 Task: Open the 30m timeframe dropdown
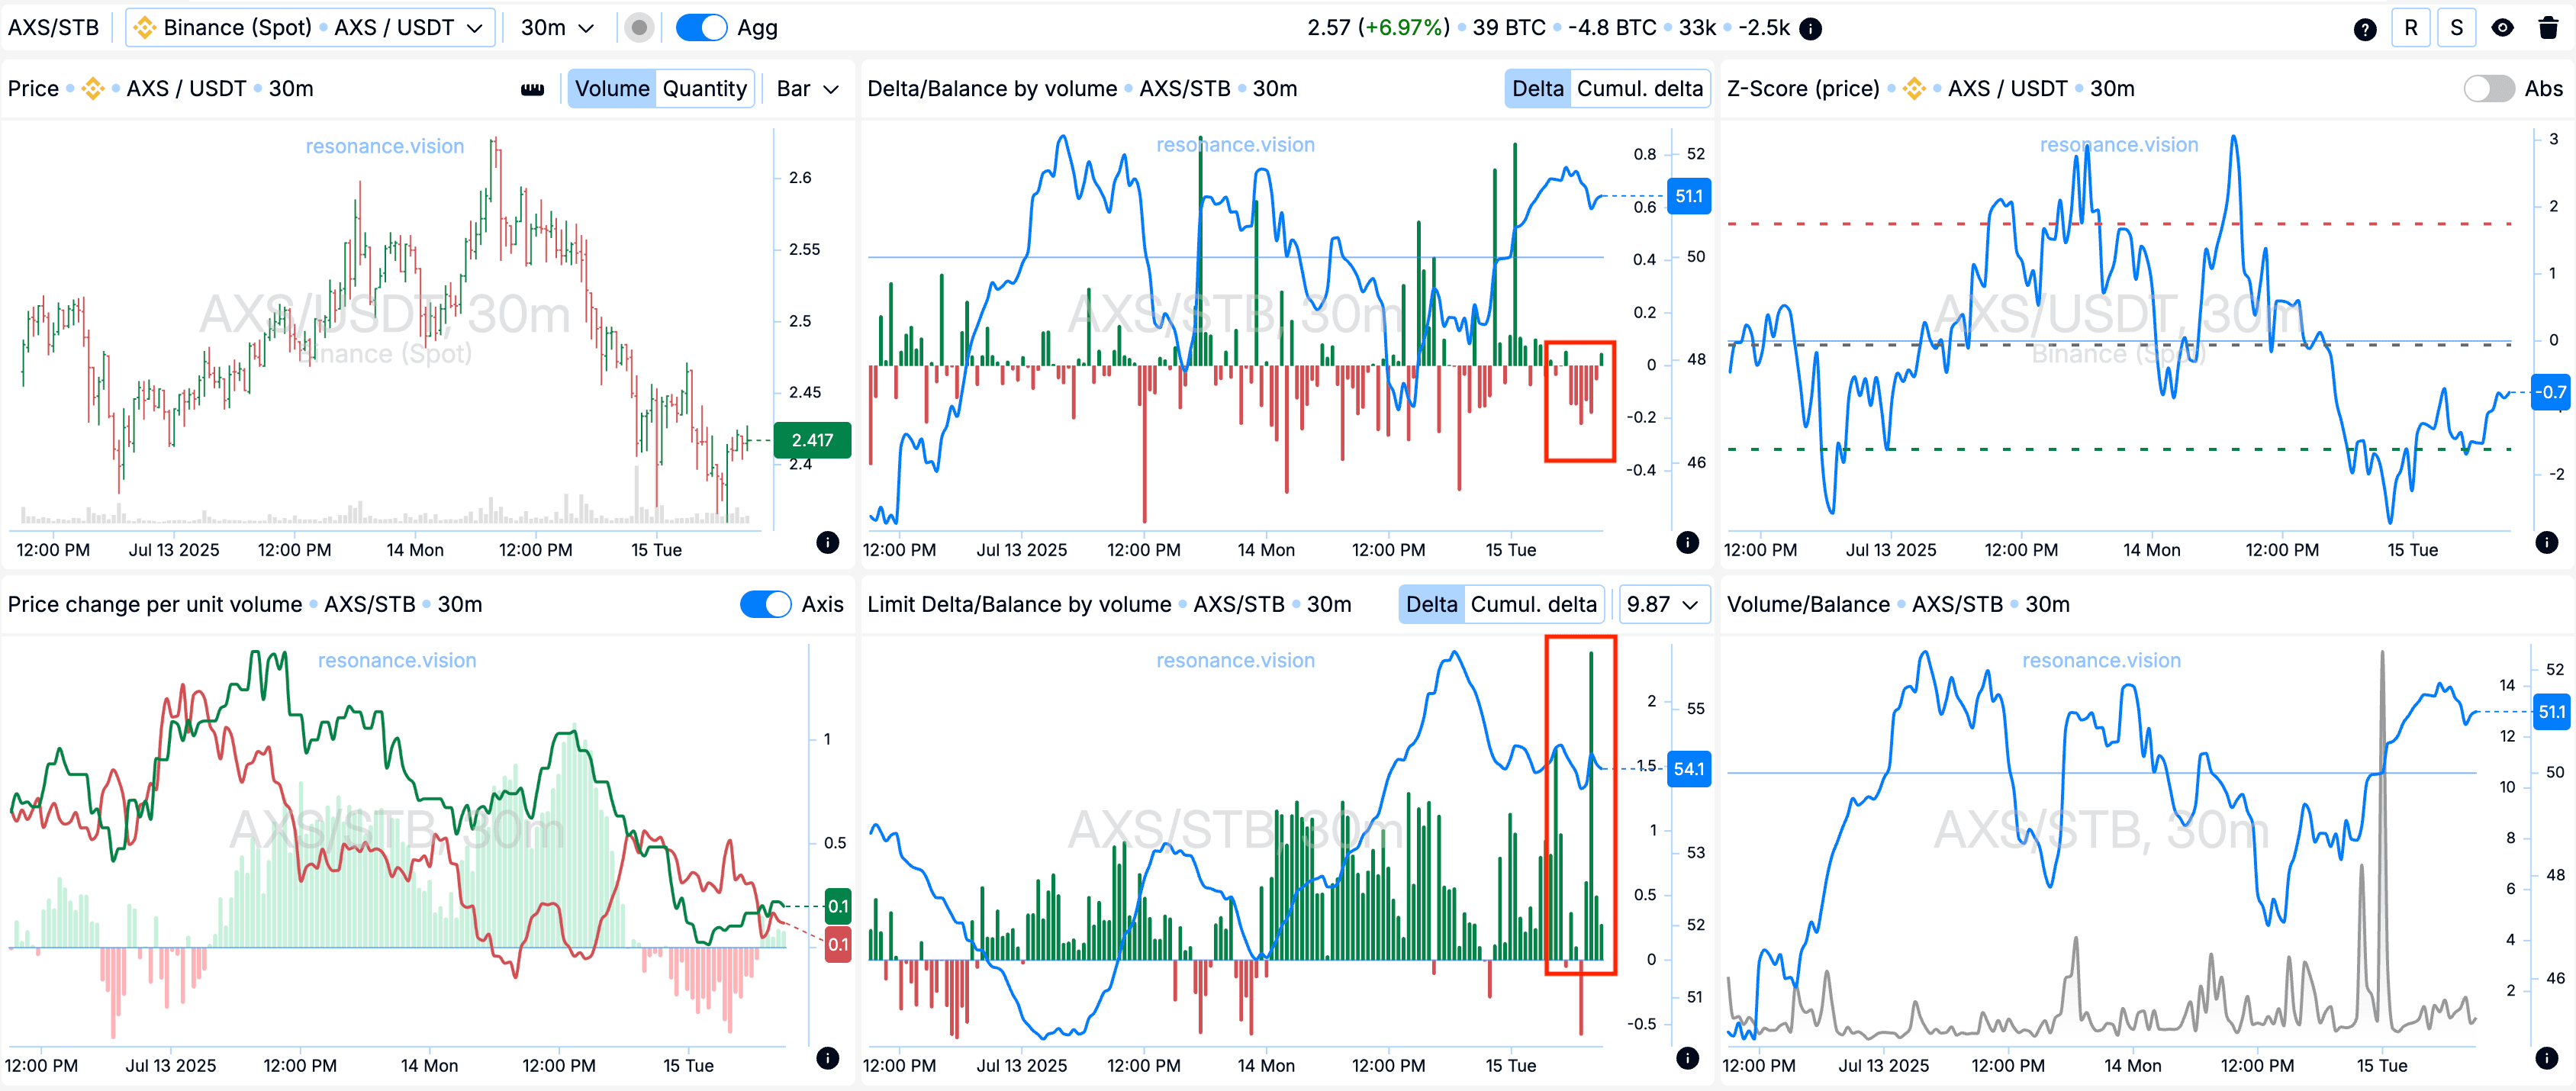(557, 28)
